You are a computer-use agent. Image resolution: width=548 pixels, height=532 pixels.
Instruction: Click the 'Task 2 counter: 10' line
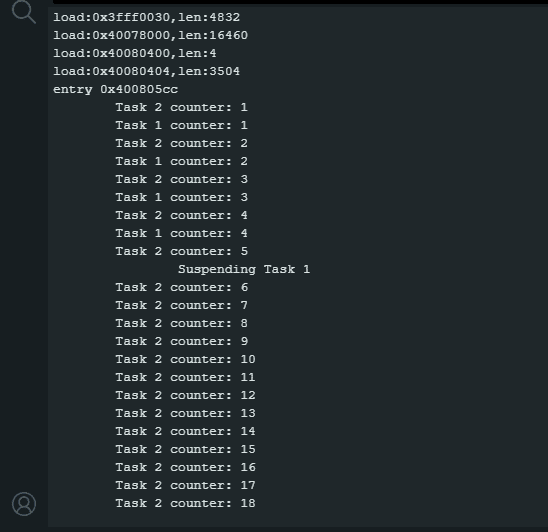tap(186, 359)
